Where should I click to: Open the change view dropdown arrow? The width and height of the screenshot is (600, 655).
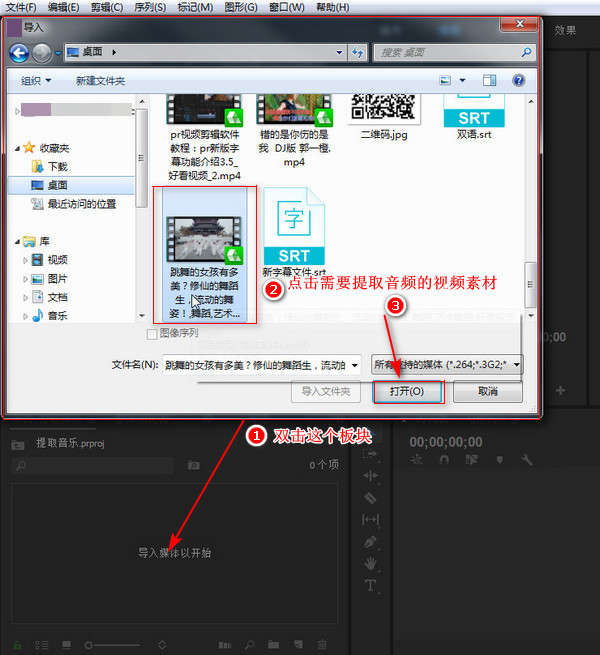tap(463, 80)
